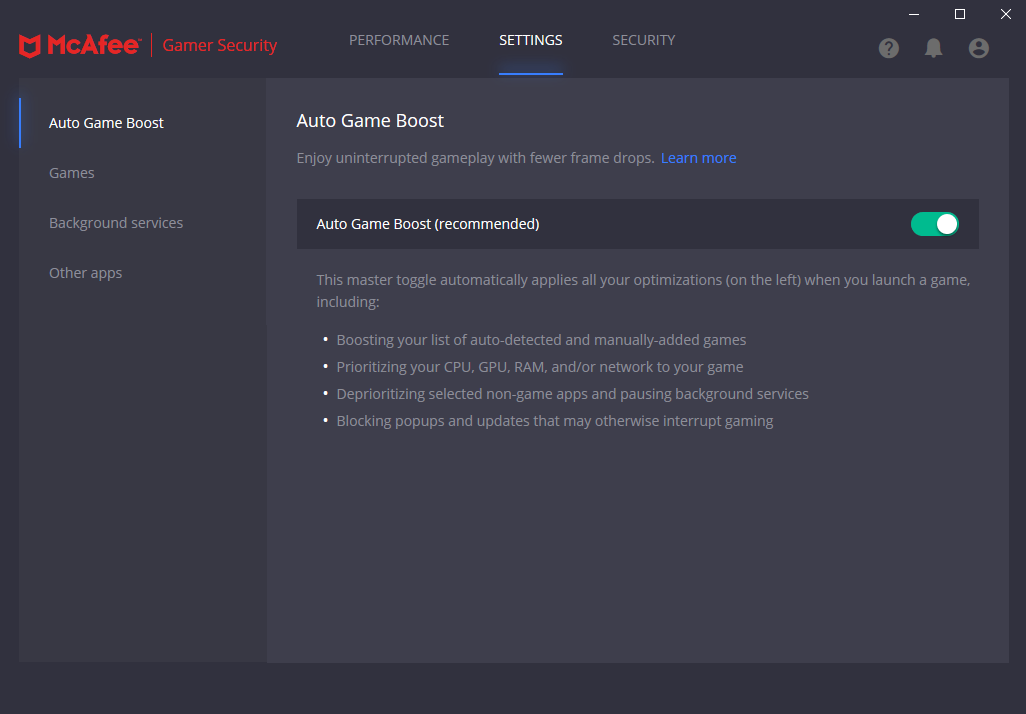Screen dimensions: 1026x714
Task: Maximize the Gamer Security window
Action: 959,14
